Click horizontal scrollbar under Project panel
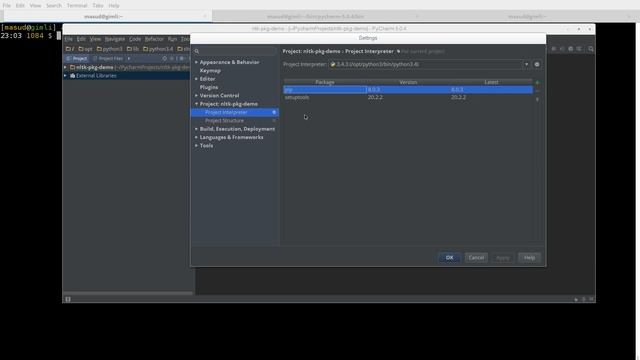The width and height of the screenshot is (640, 360). point(128,293)
